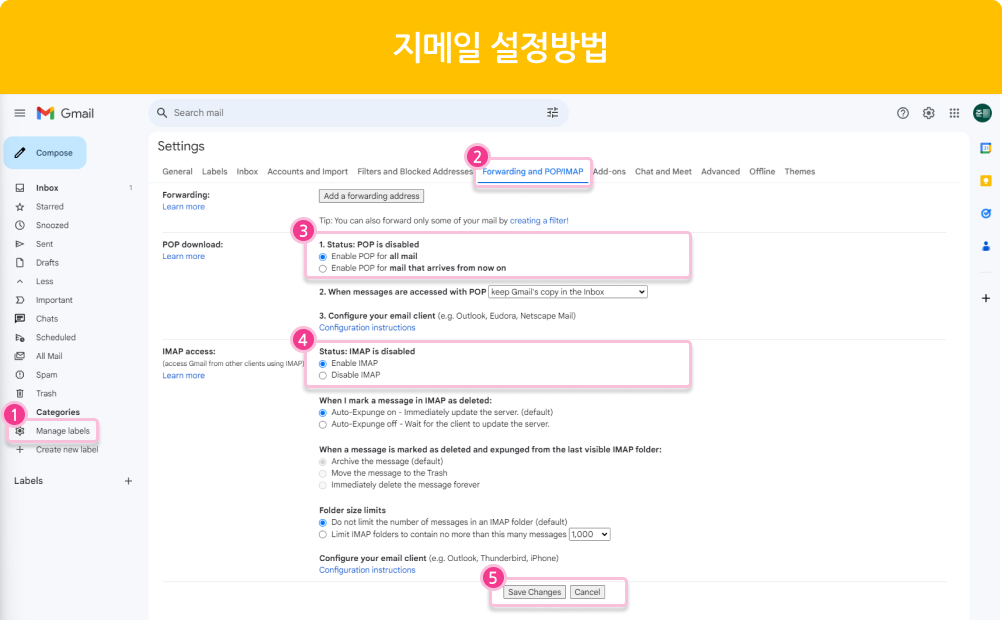Screen dimensions: 1002x629
Task: Click the Snoozed clock icon
Action: 20,225
